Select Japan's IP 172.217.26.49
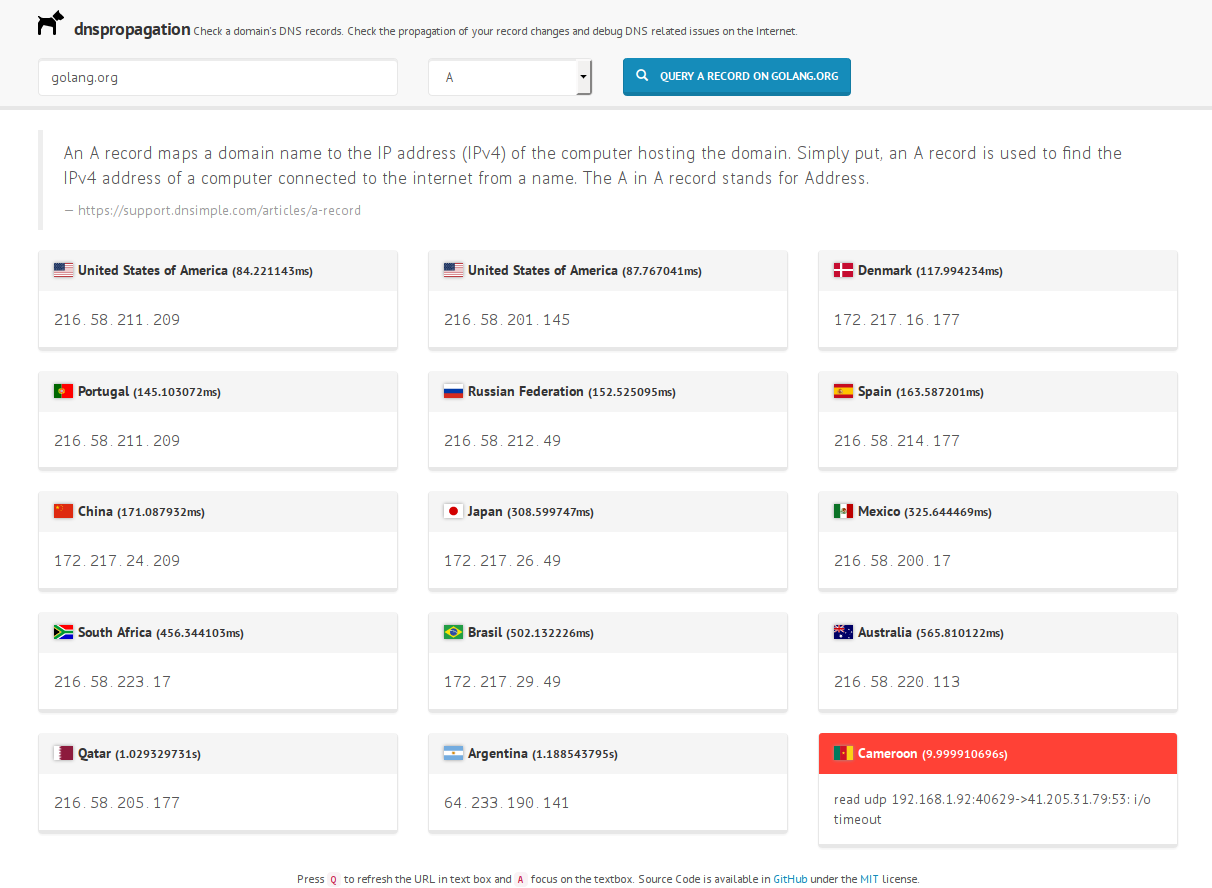Viewport: 1212px width, 888px height. coord(503,561)
